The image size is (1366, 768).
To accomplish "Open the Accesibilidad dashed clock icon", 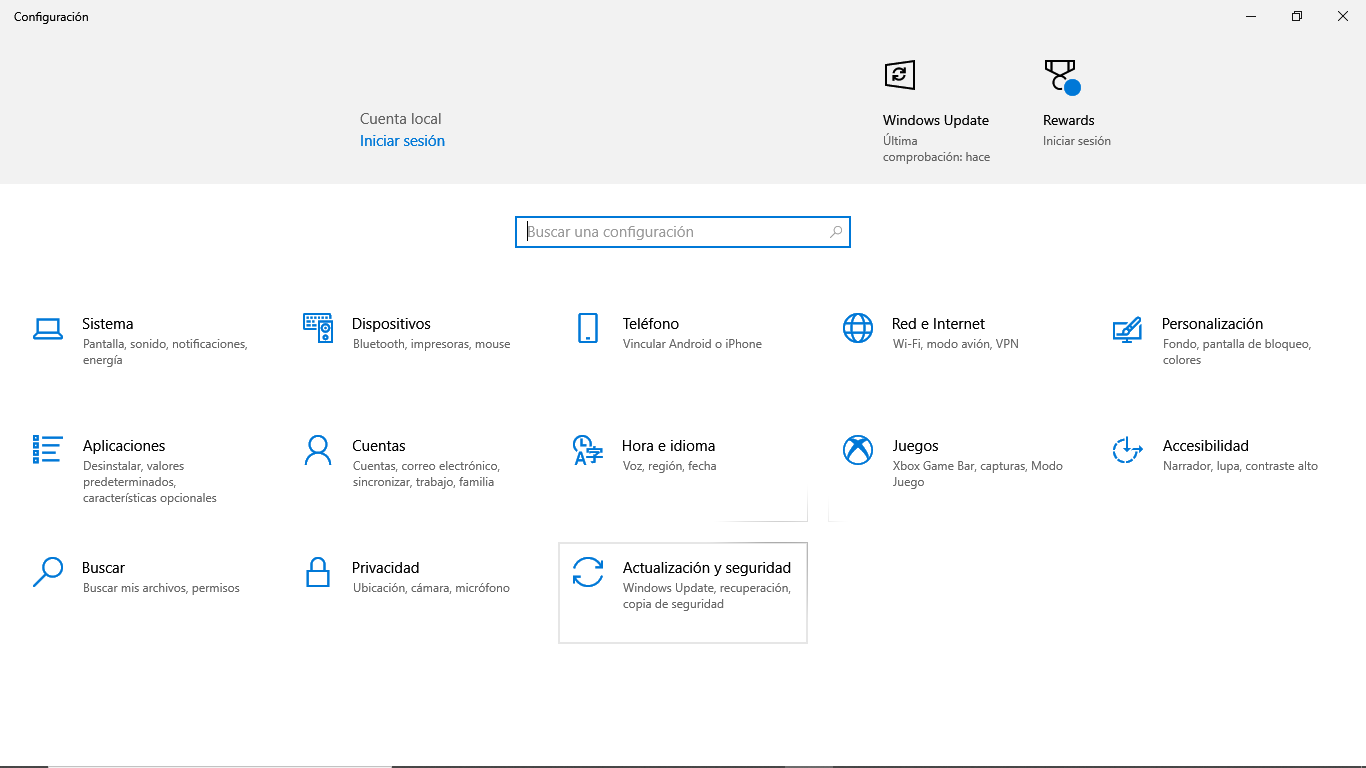I will 1127,450.
